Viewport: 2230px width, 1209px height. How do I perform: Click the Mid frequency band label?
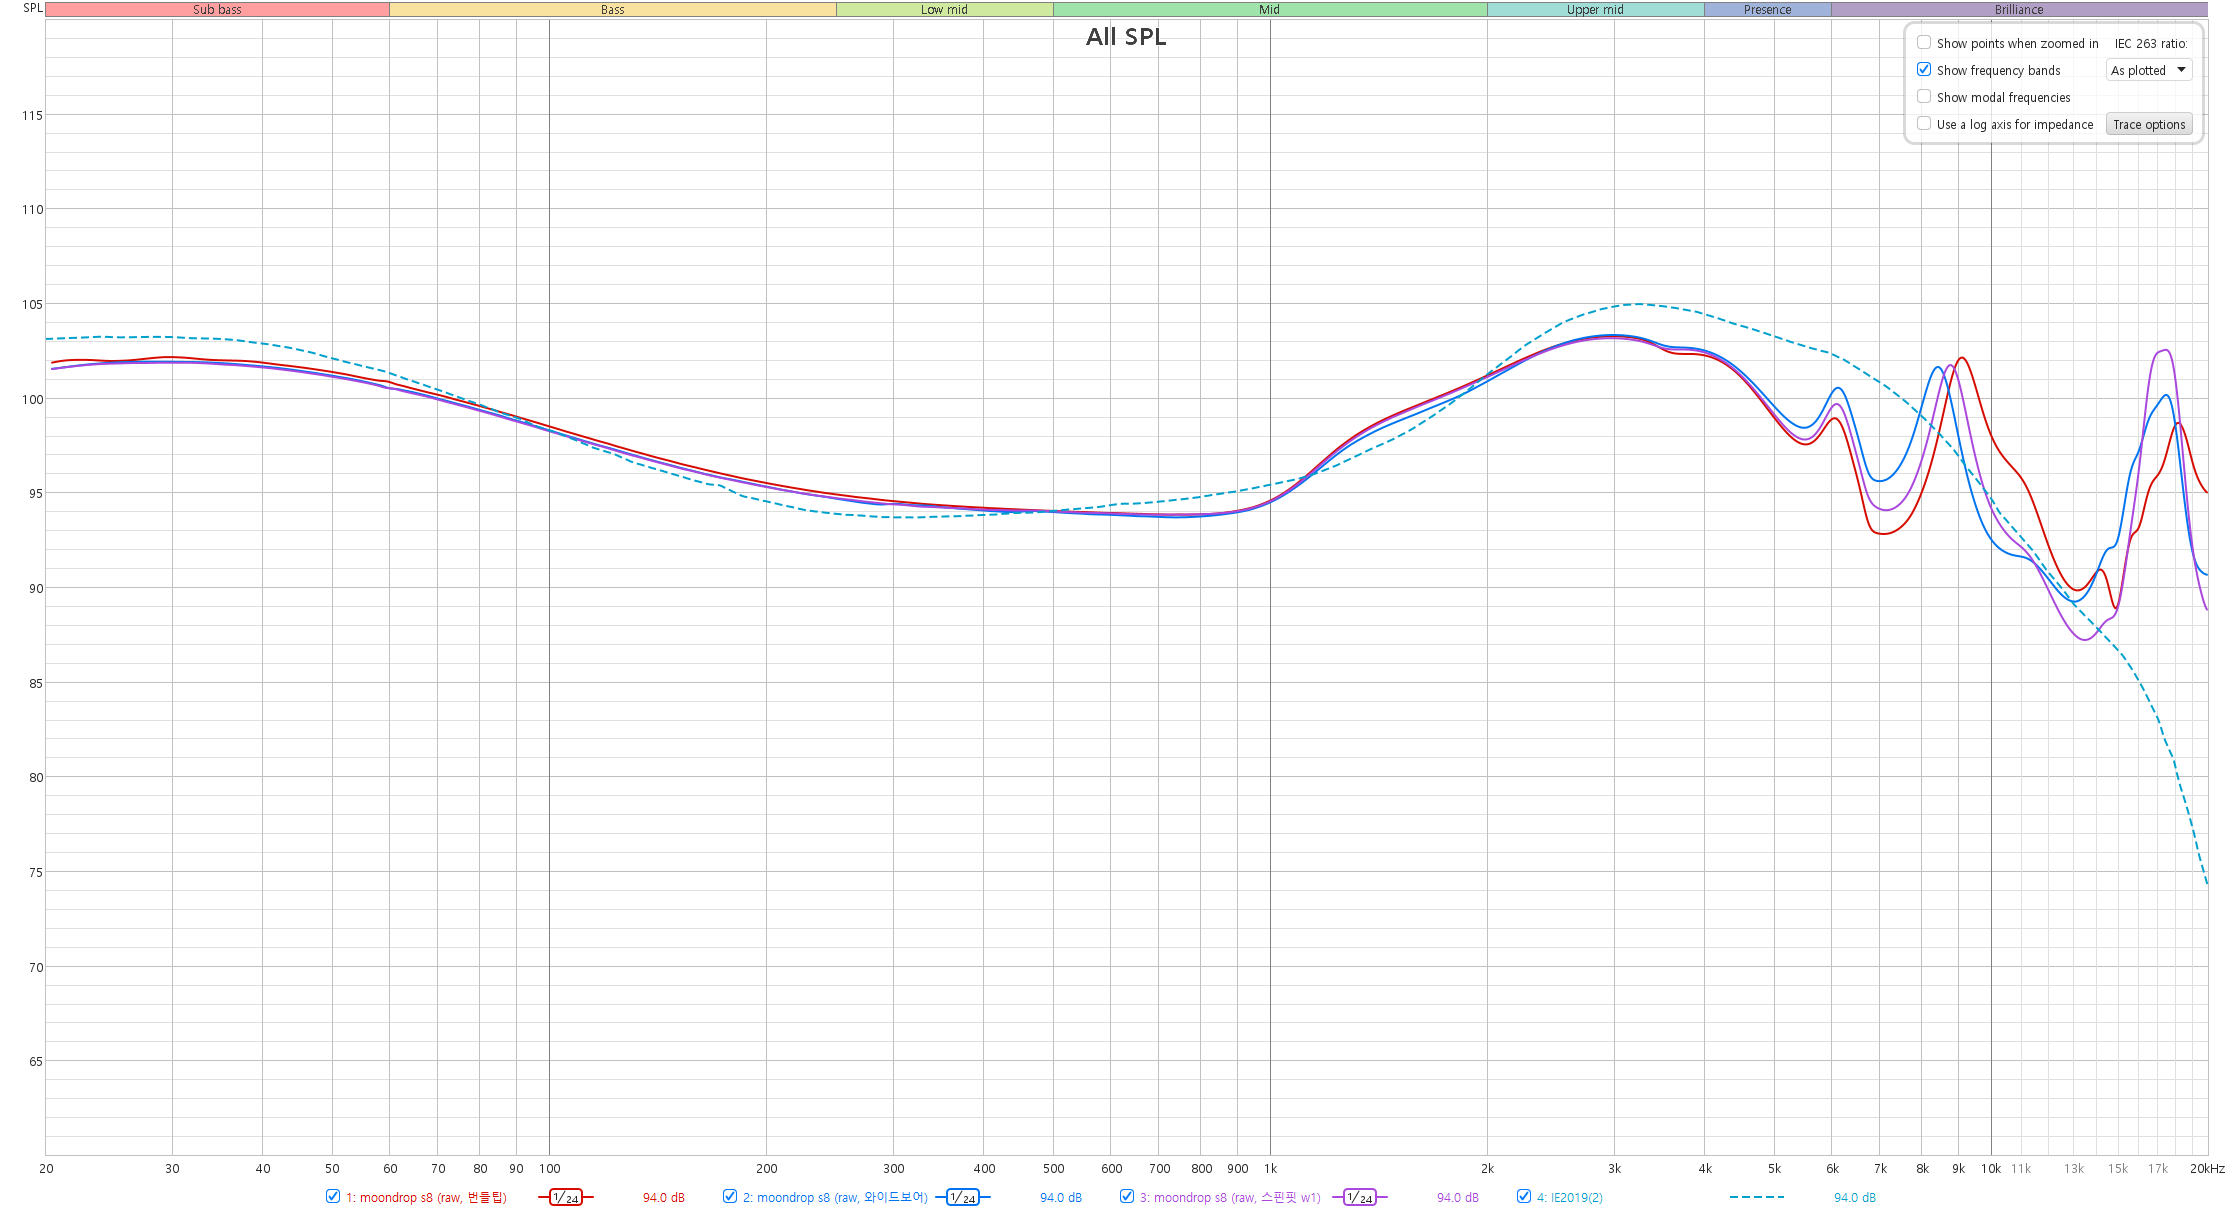(1269, 9)
